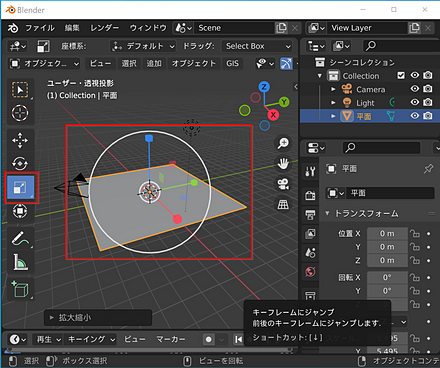Select the Select Box tool in toolbar
The width and height of the screenshot is (440, 368).
(x=20, y=90)
